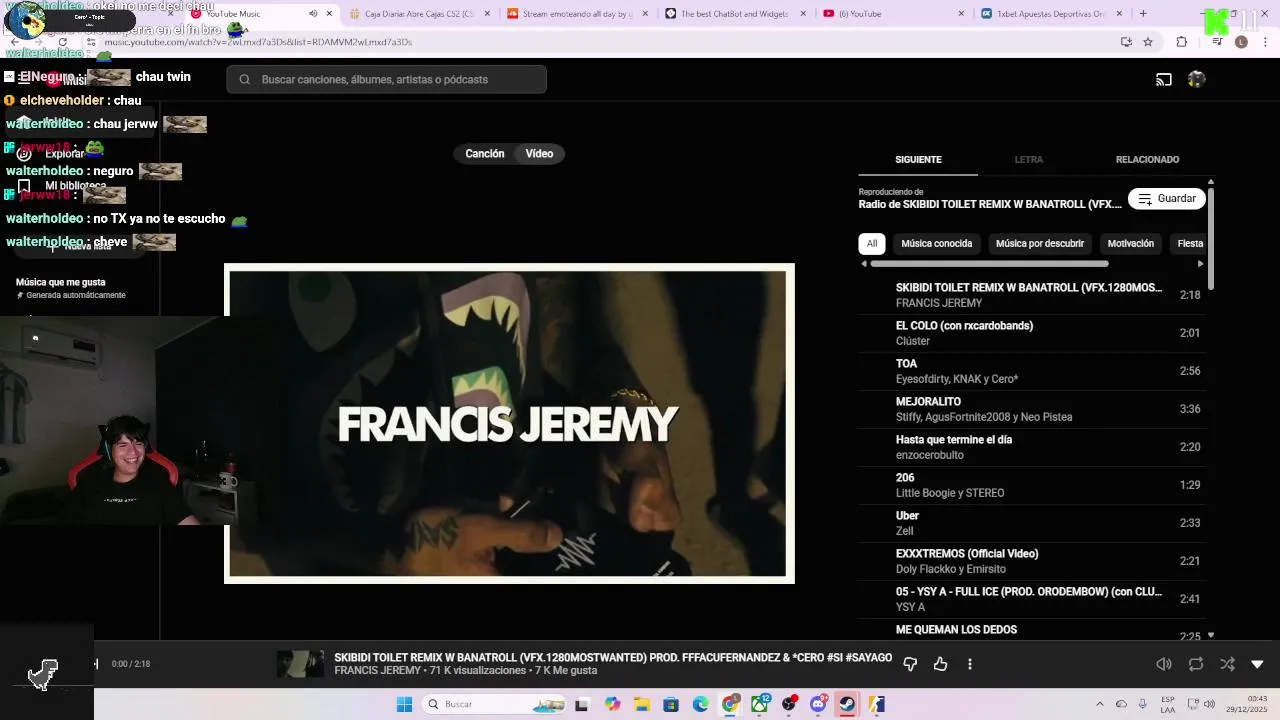Screen dimensions: 1280x720
Task: Open File Explorer from the taskbar
Action: (641, 704)
